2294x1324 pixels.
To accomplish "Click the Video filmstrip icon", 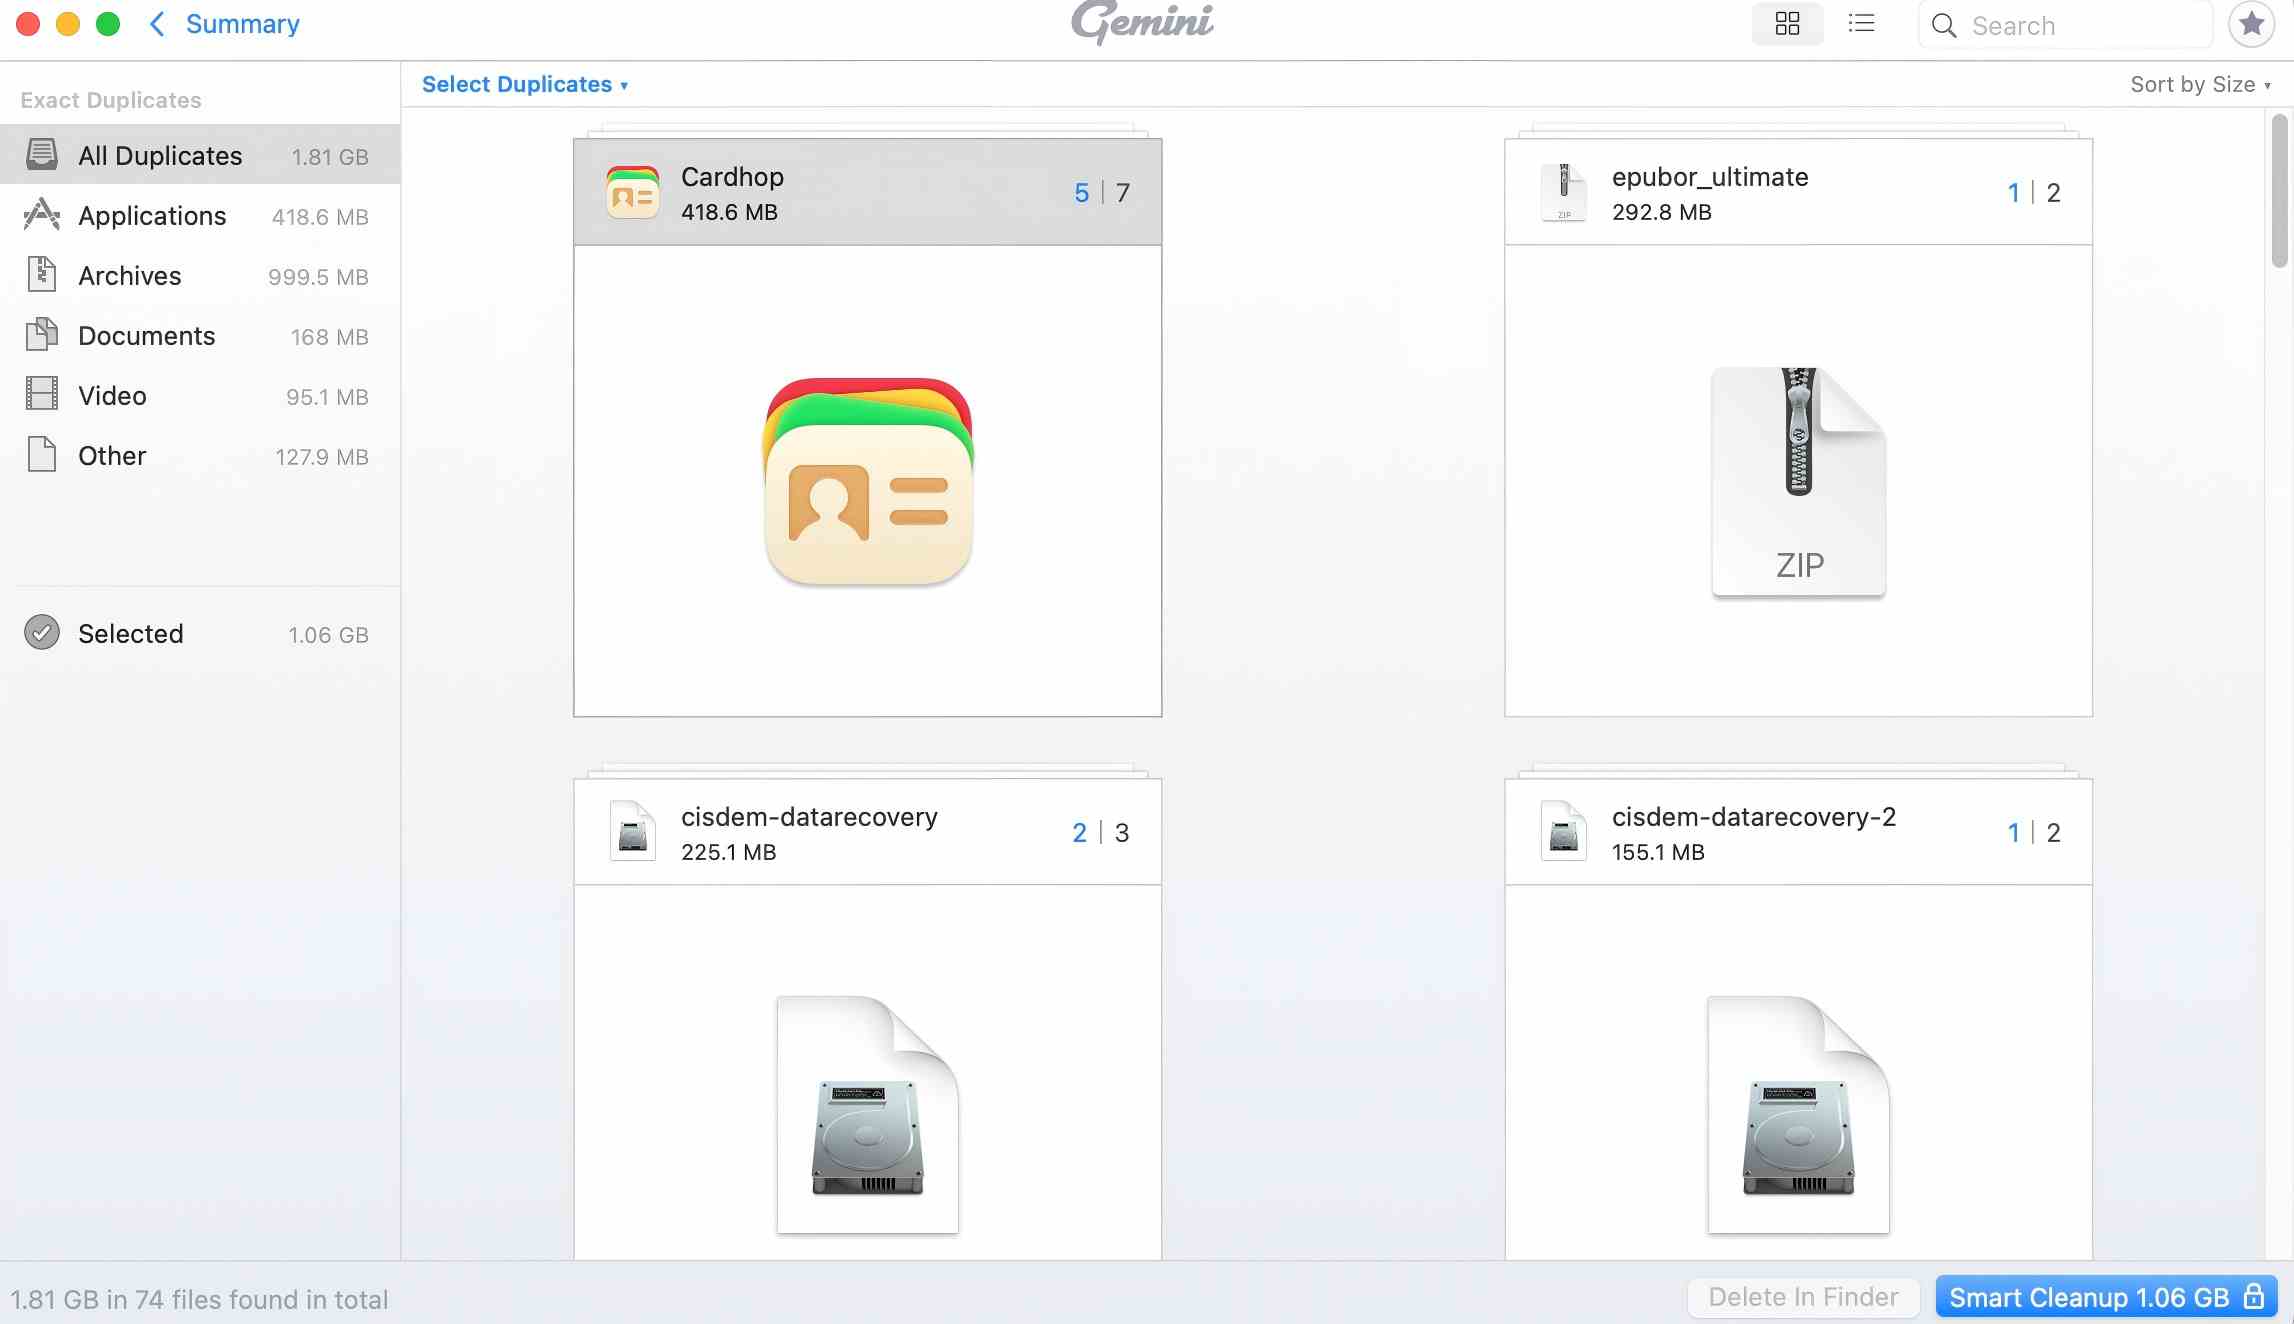I will pyautogui.click(x=42, y=395).
